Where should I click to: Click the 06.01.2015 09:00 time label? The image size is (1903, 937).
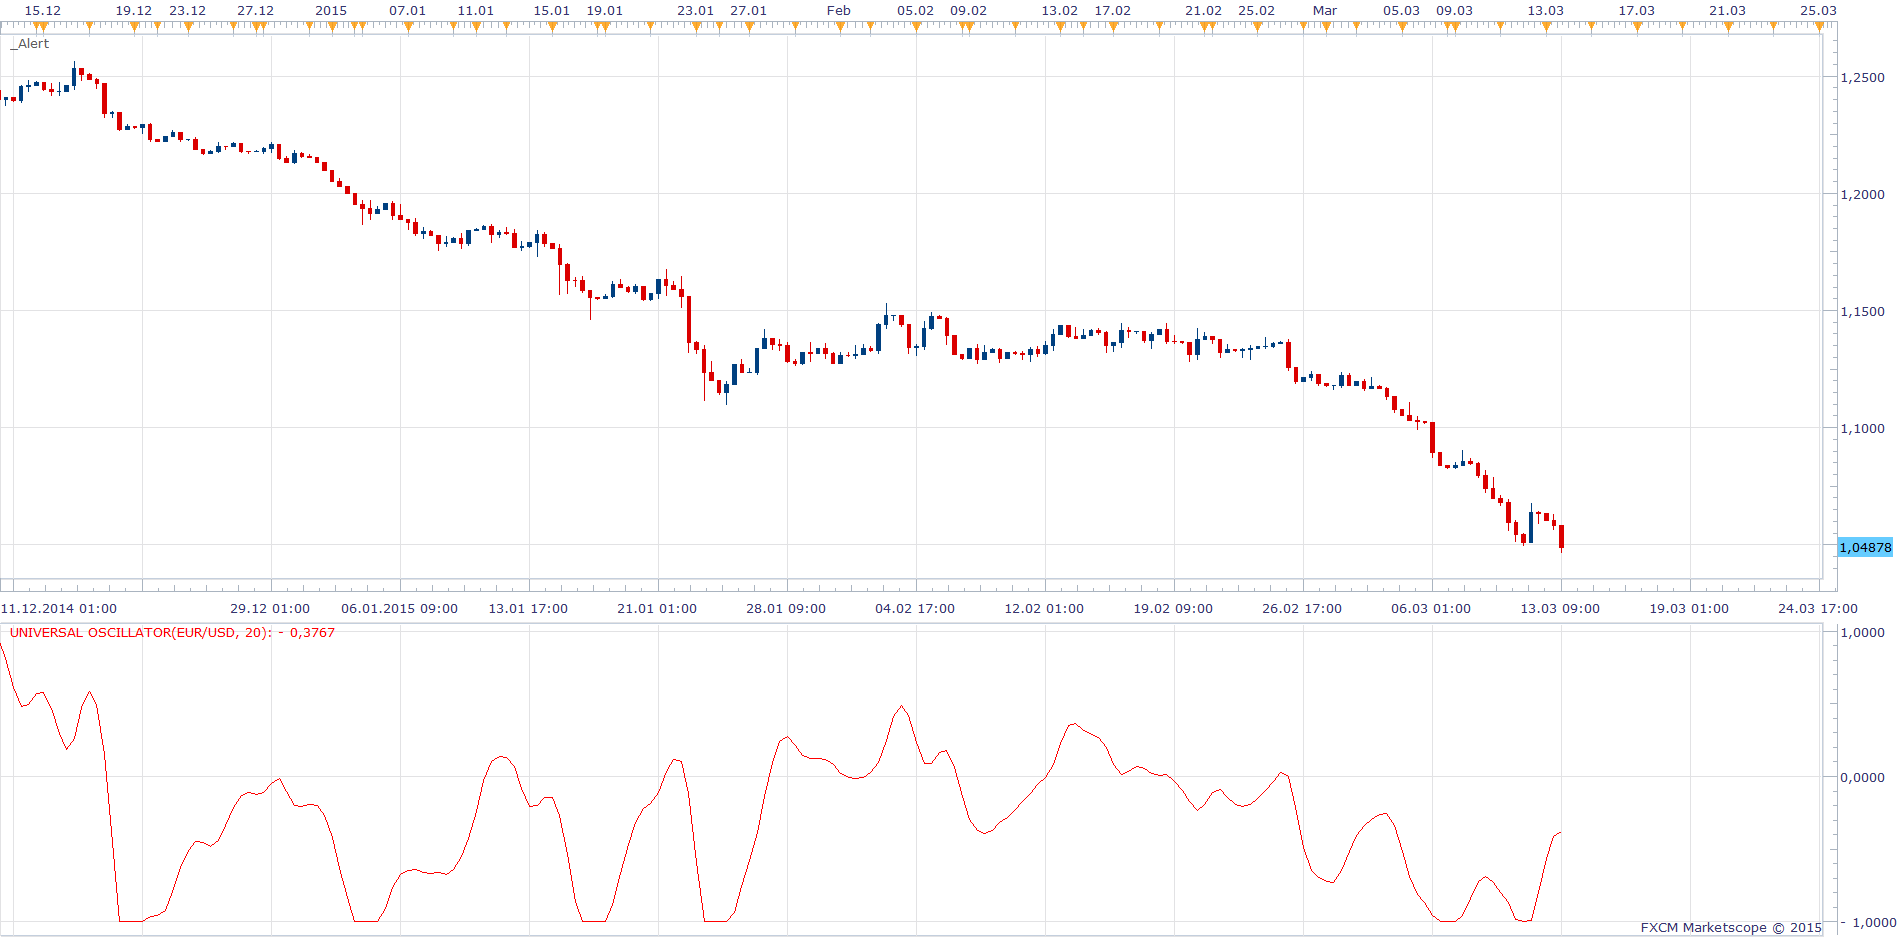point(399,608)
